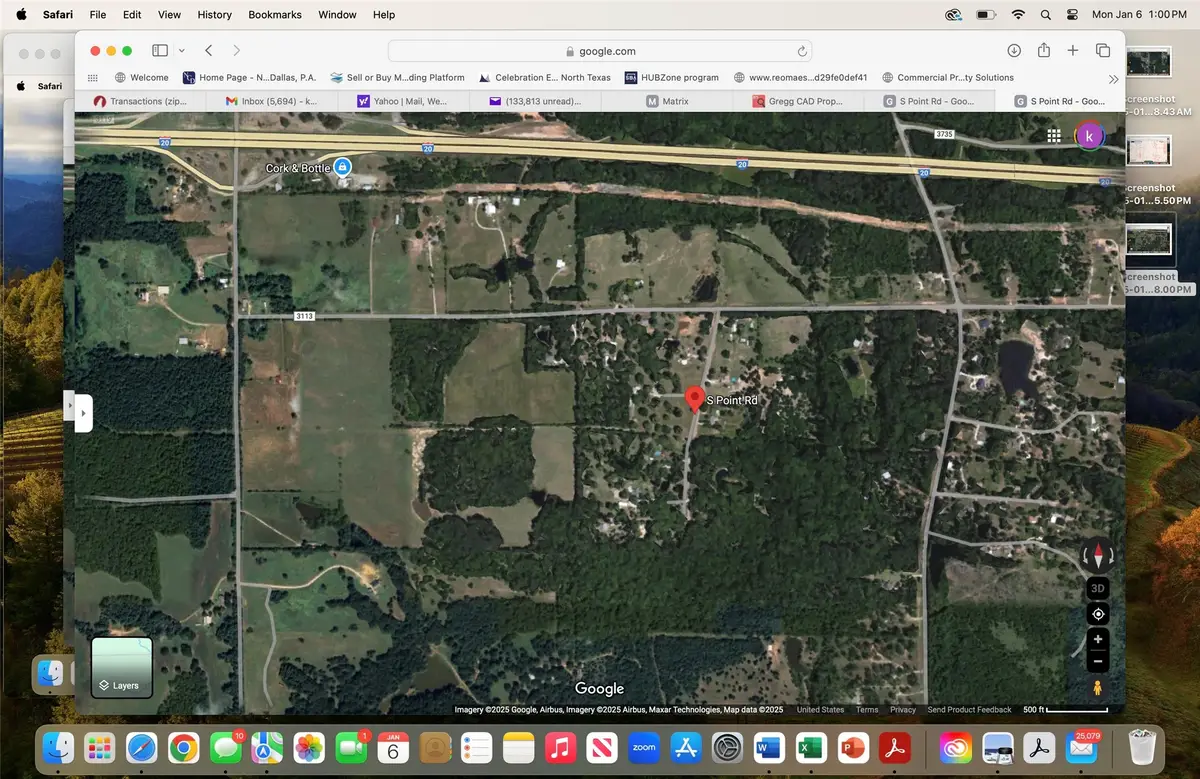Click the Share icon in Safari toolbar

pos(1043,49)
